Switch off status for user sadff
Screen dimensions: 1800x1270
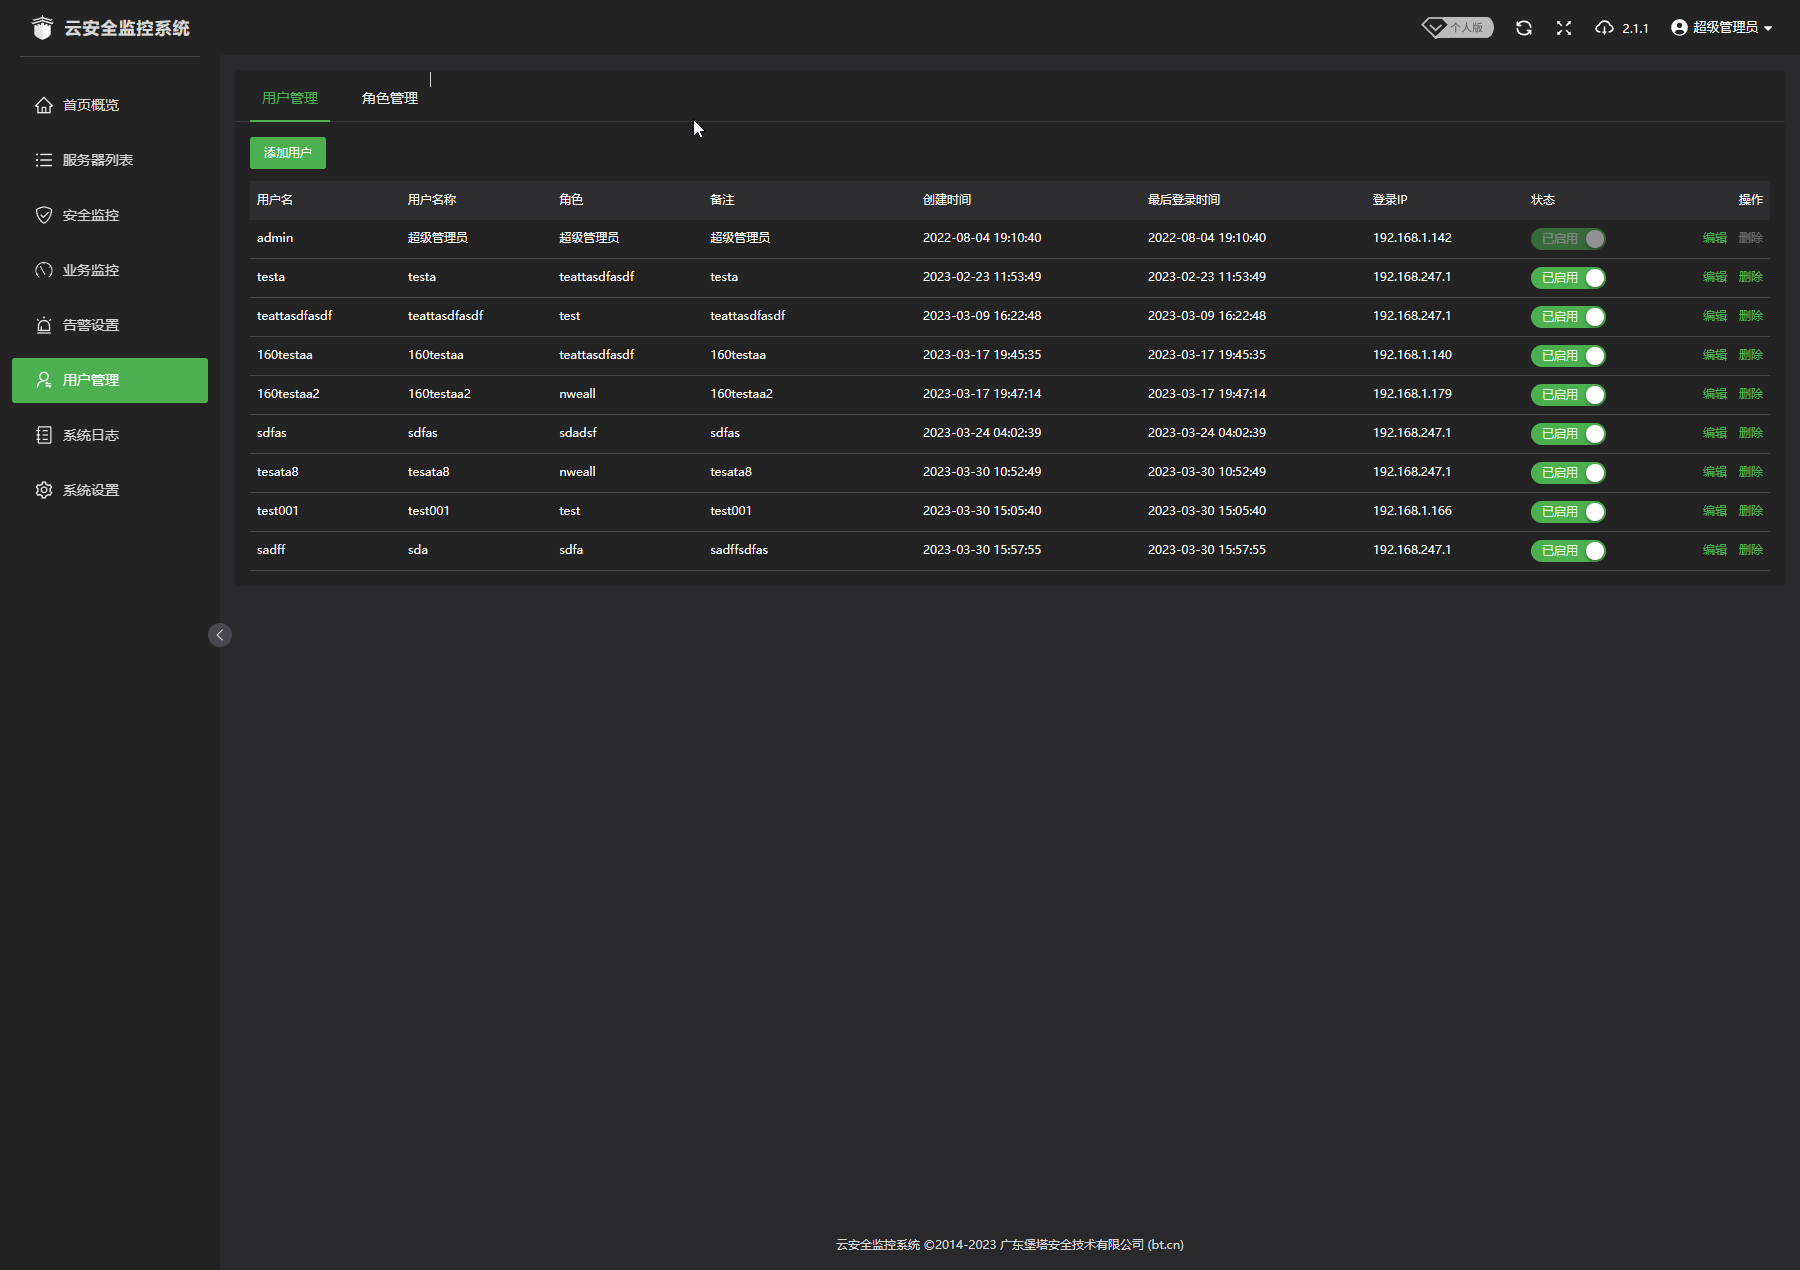point(1568,551)
